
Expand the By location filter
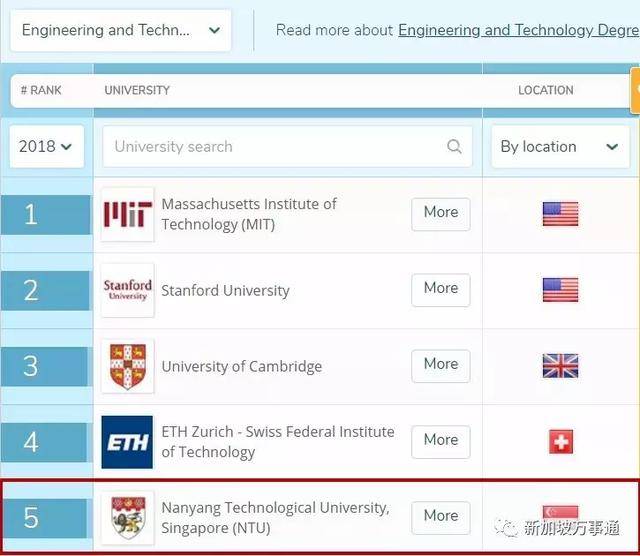pyautogui.click(x=559, y=147)
